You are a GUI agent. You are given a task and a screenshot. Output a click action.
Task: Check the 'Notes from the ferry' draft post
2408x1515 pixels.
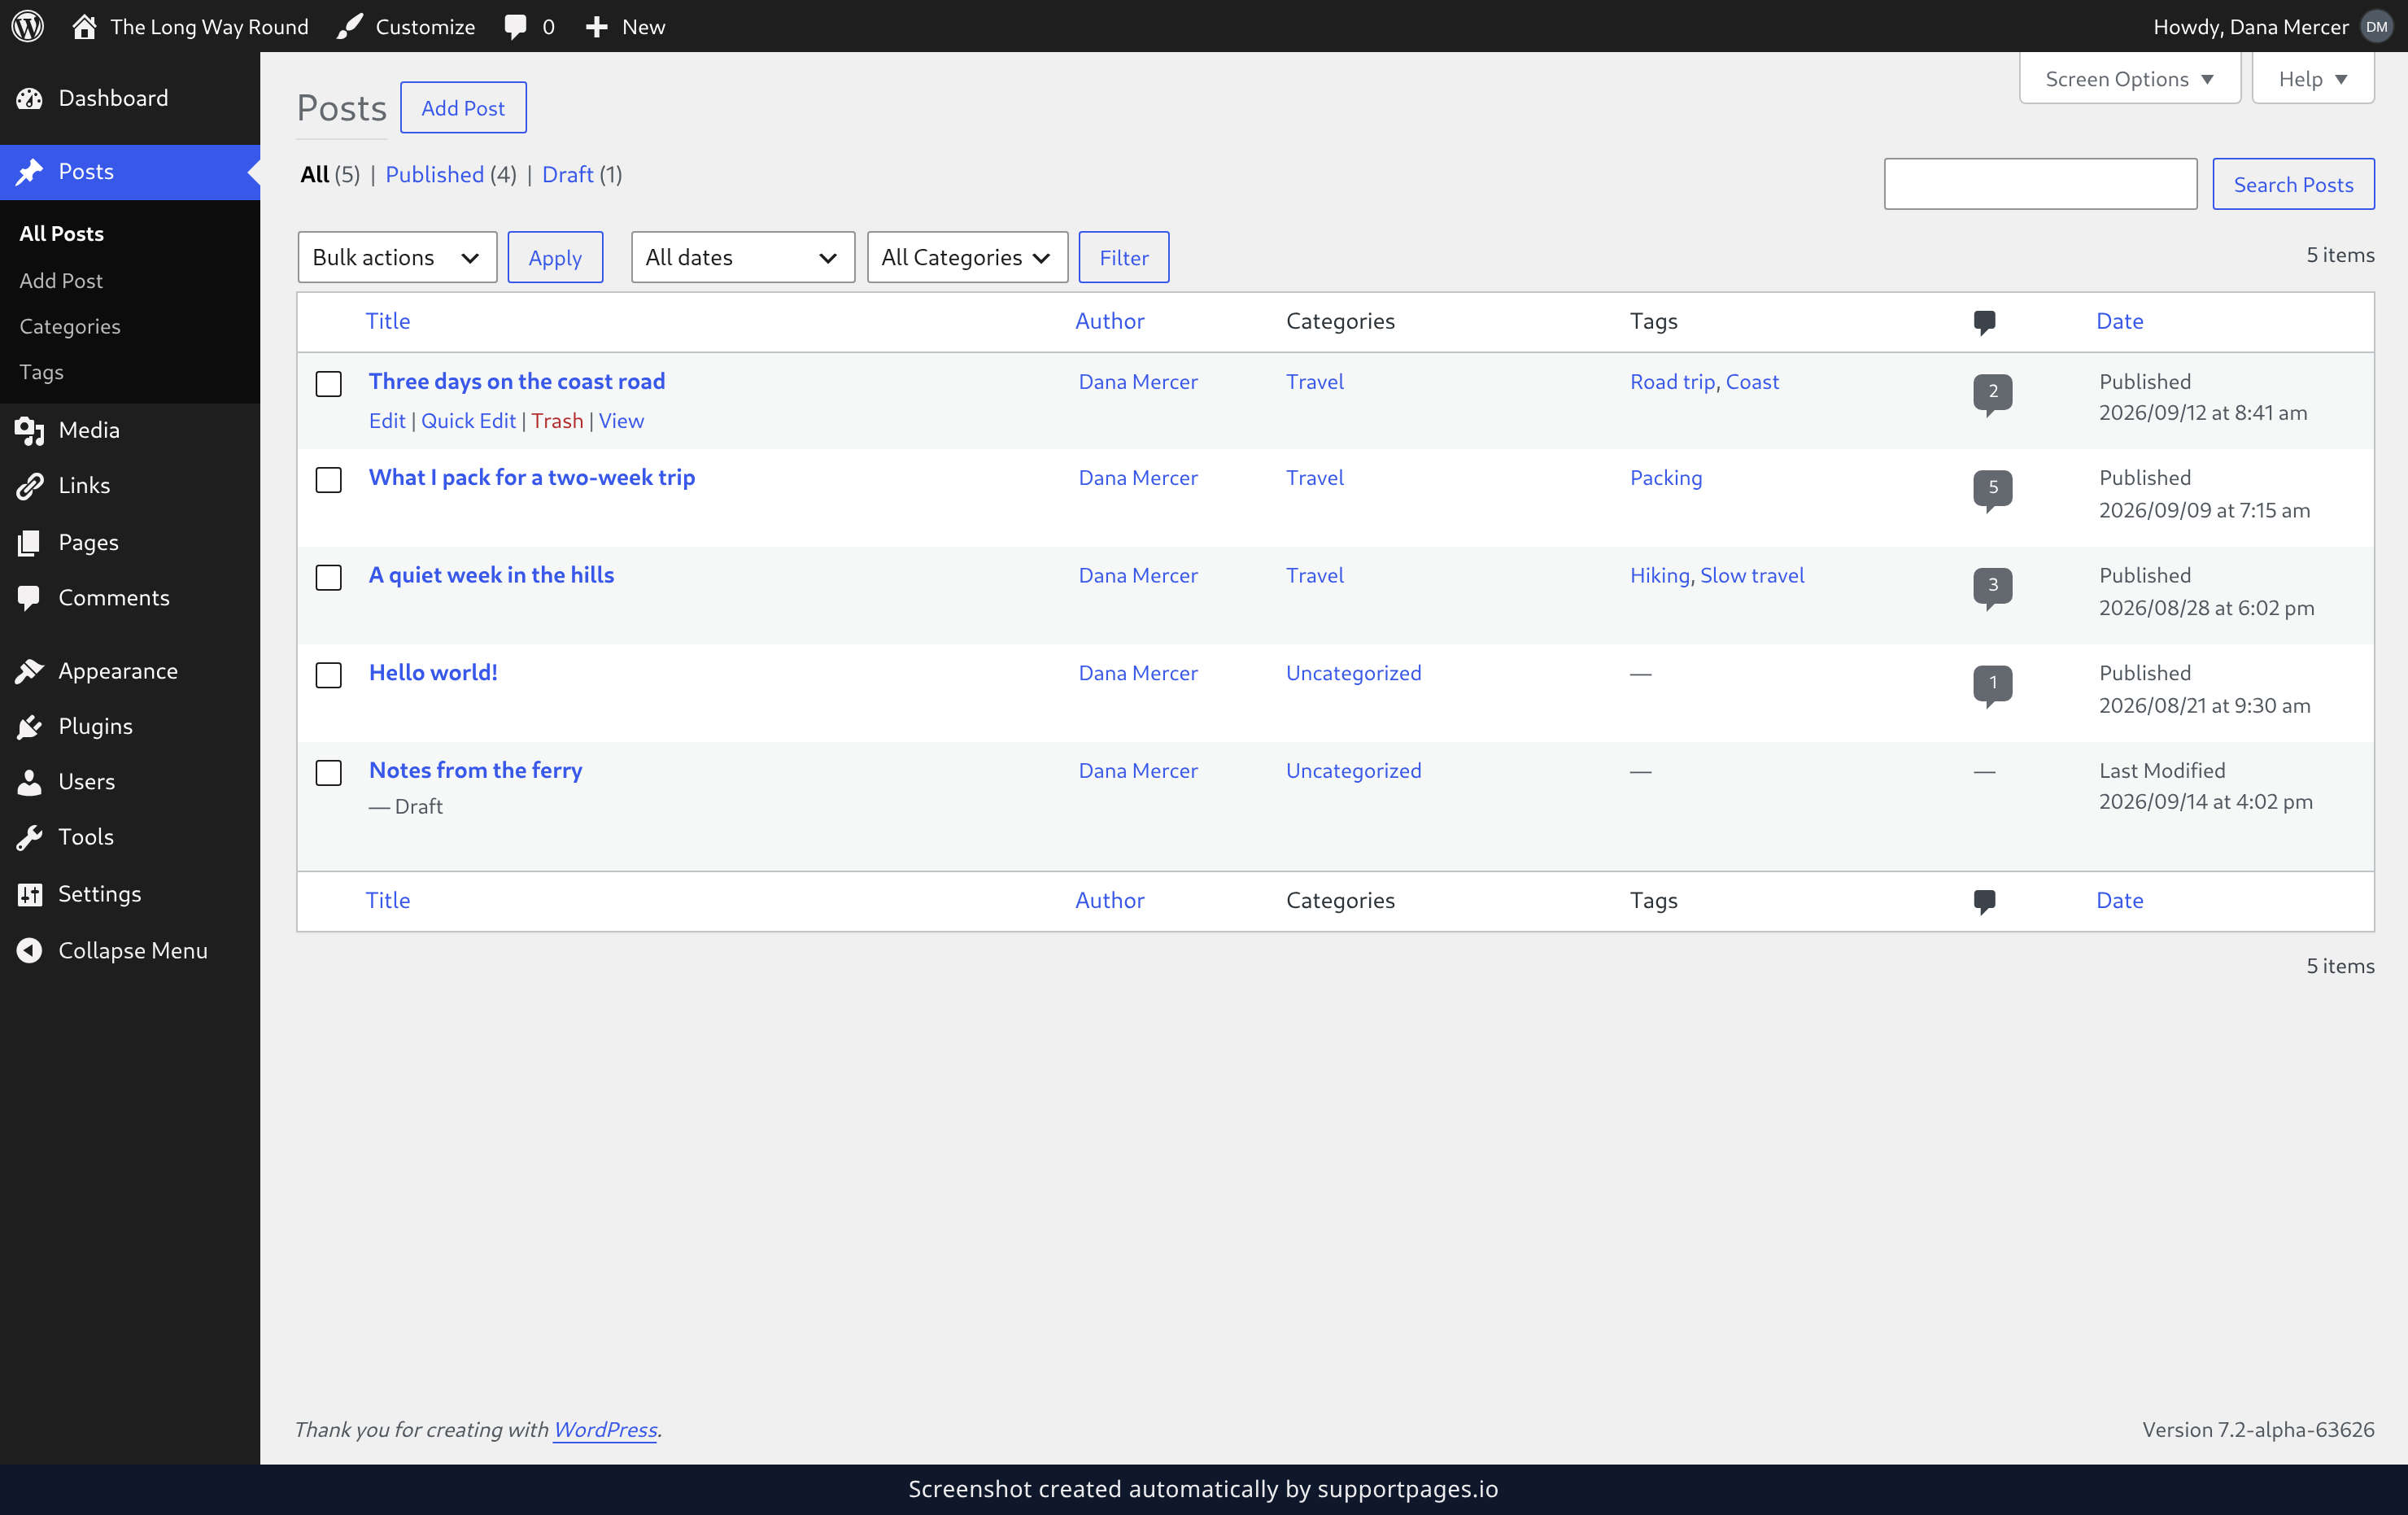click(329, 772)
